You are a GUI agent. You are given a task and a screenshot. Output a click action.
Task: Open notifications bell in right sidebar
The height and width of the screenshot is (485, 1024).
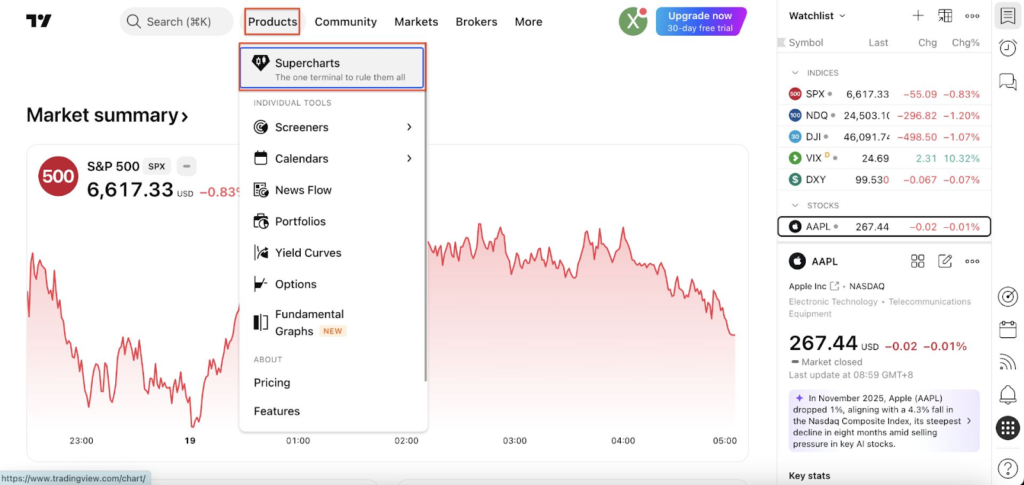1008,394
